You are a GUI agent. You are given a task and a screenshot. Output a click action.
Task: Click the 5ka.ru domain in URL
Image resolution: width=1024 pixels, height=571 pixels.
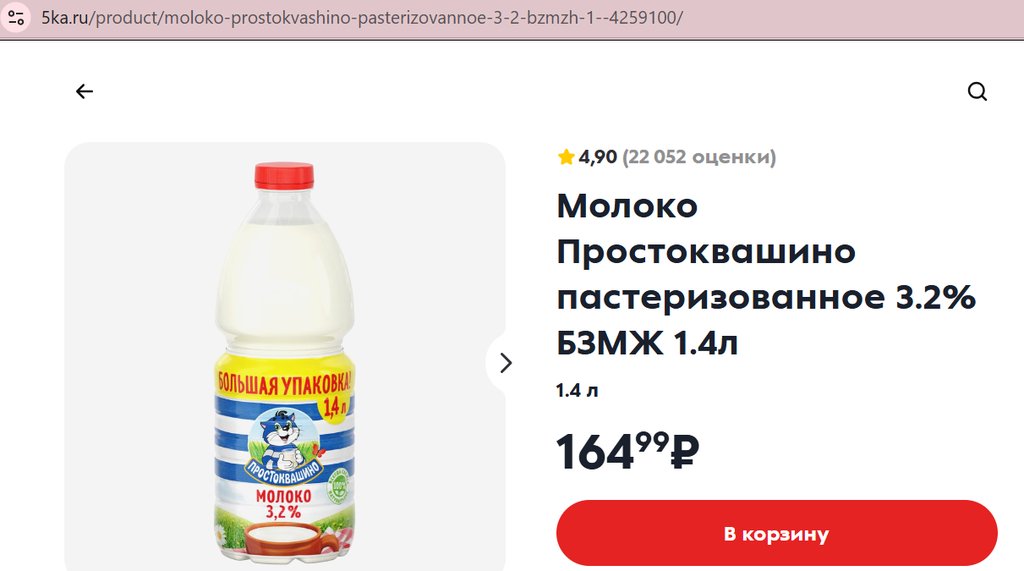coord(65,18)
